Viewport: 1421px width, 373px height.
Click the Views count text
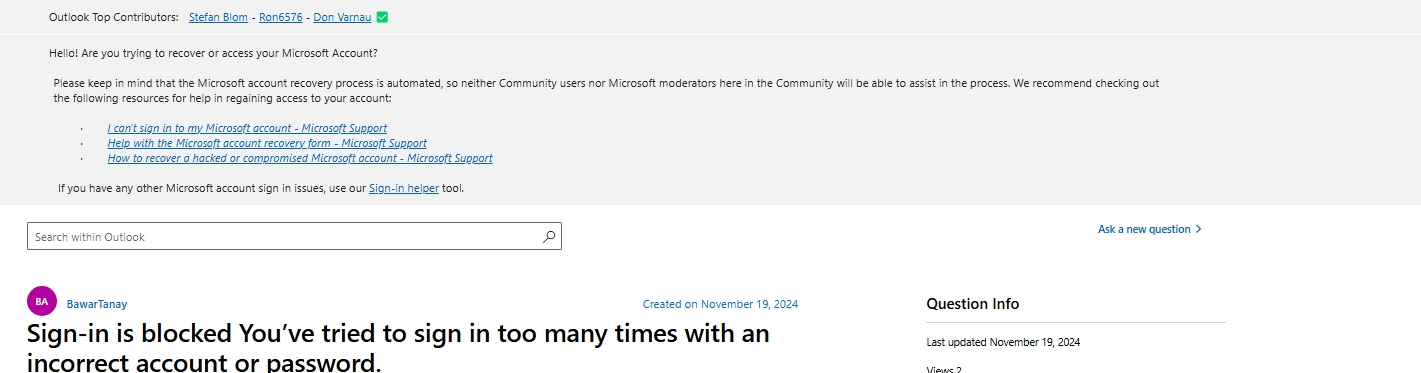pos(944,369)
